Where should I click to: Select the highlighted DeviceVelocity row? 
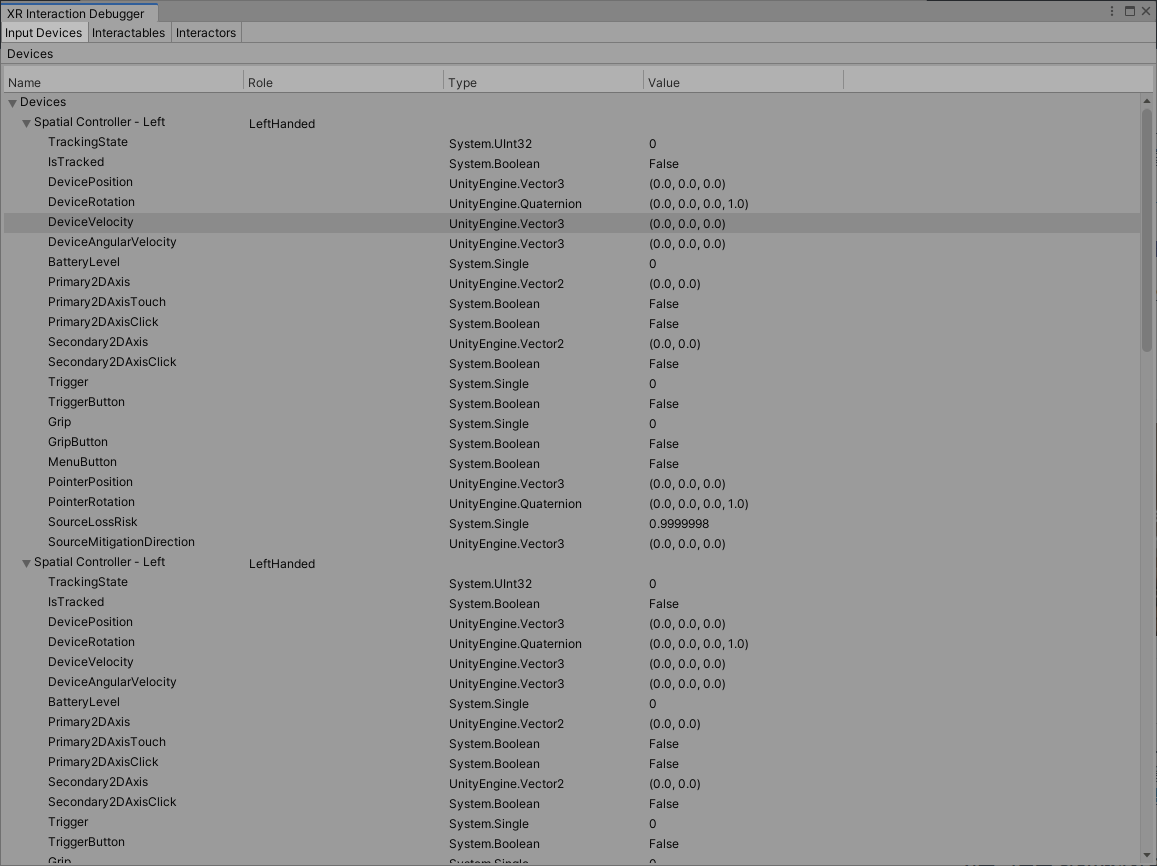572,223
